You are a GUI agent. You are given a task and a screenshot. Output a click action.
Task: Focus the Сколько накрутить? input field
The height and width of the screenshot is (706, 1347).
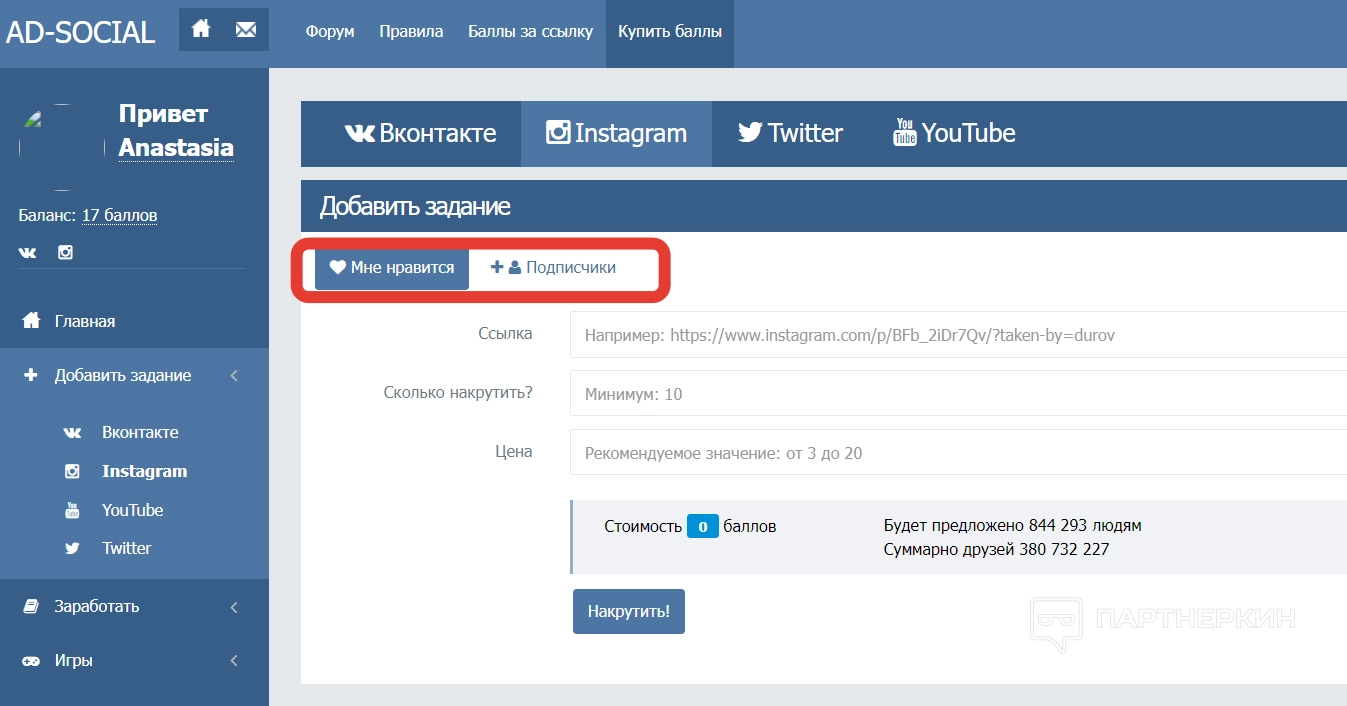(x=958, y=394)
